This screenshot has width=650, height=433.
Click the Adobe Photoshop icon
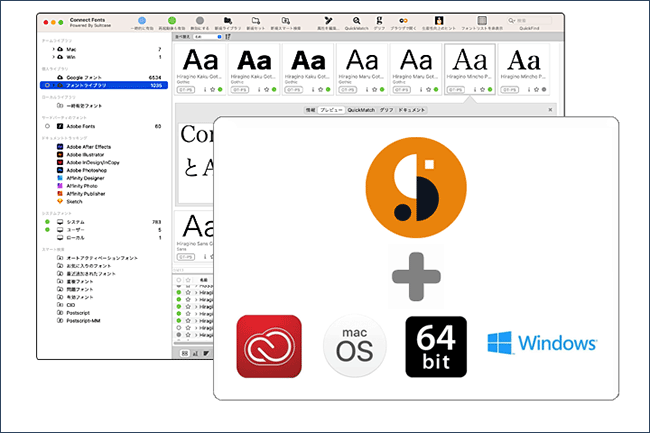[60, 170]
